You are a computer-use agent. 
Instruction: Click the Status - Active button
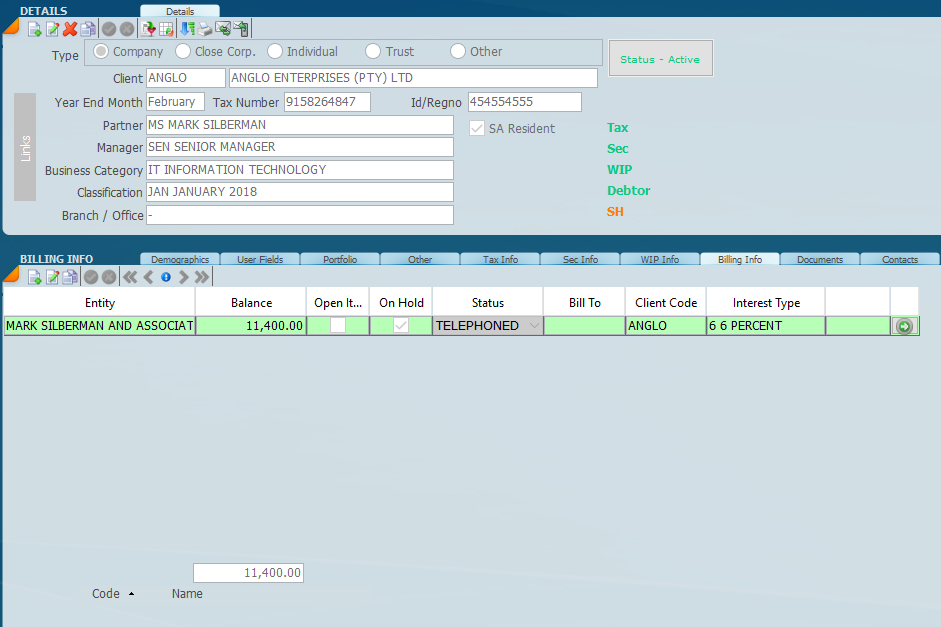660,60
